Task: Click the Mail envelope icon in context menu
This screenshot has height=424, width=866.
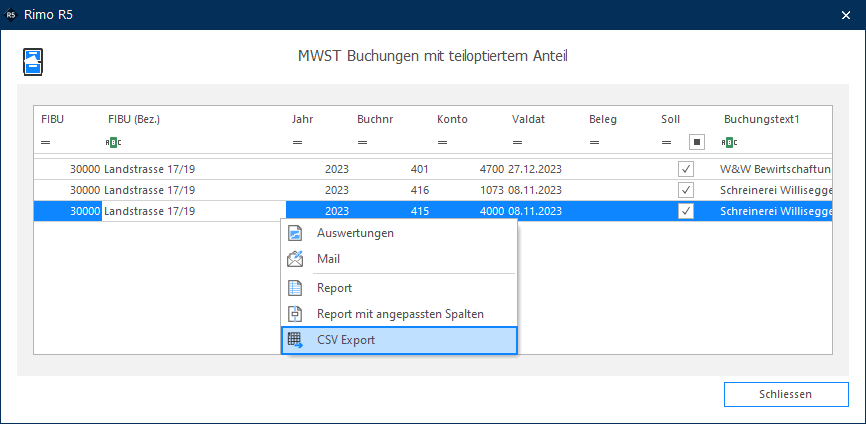Action: click(x=295, y=258)
